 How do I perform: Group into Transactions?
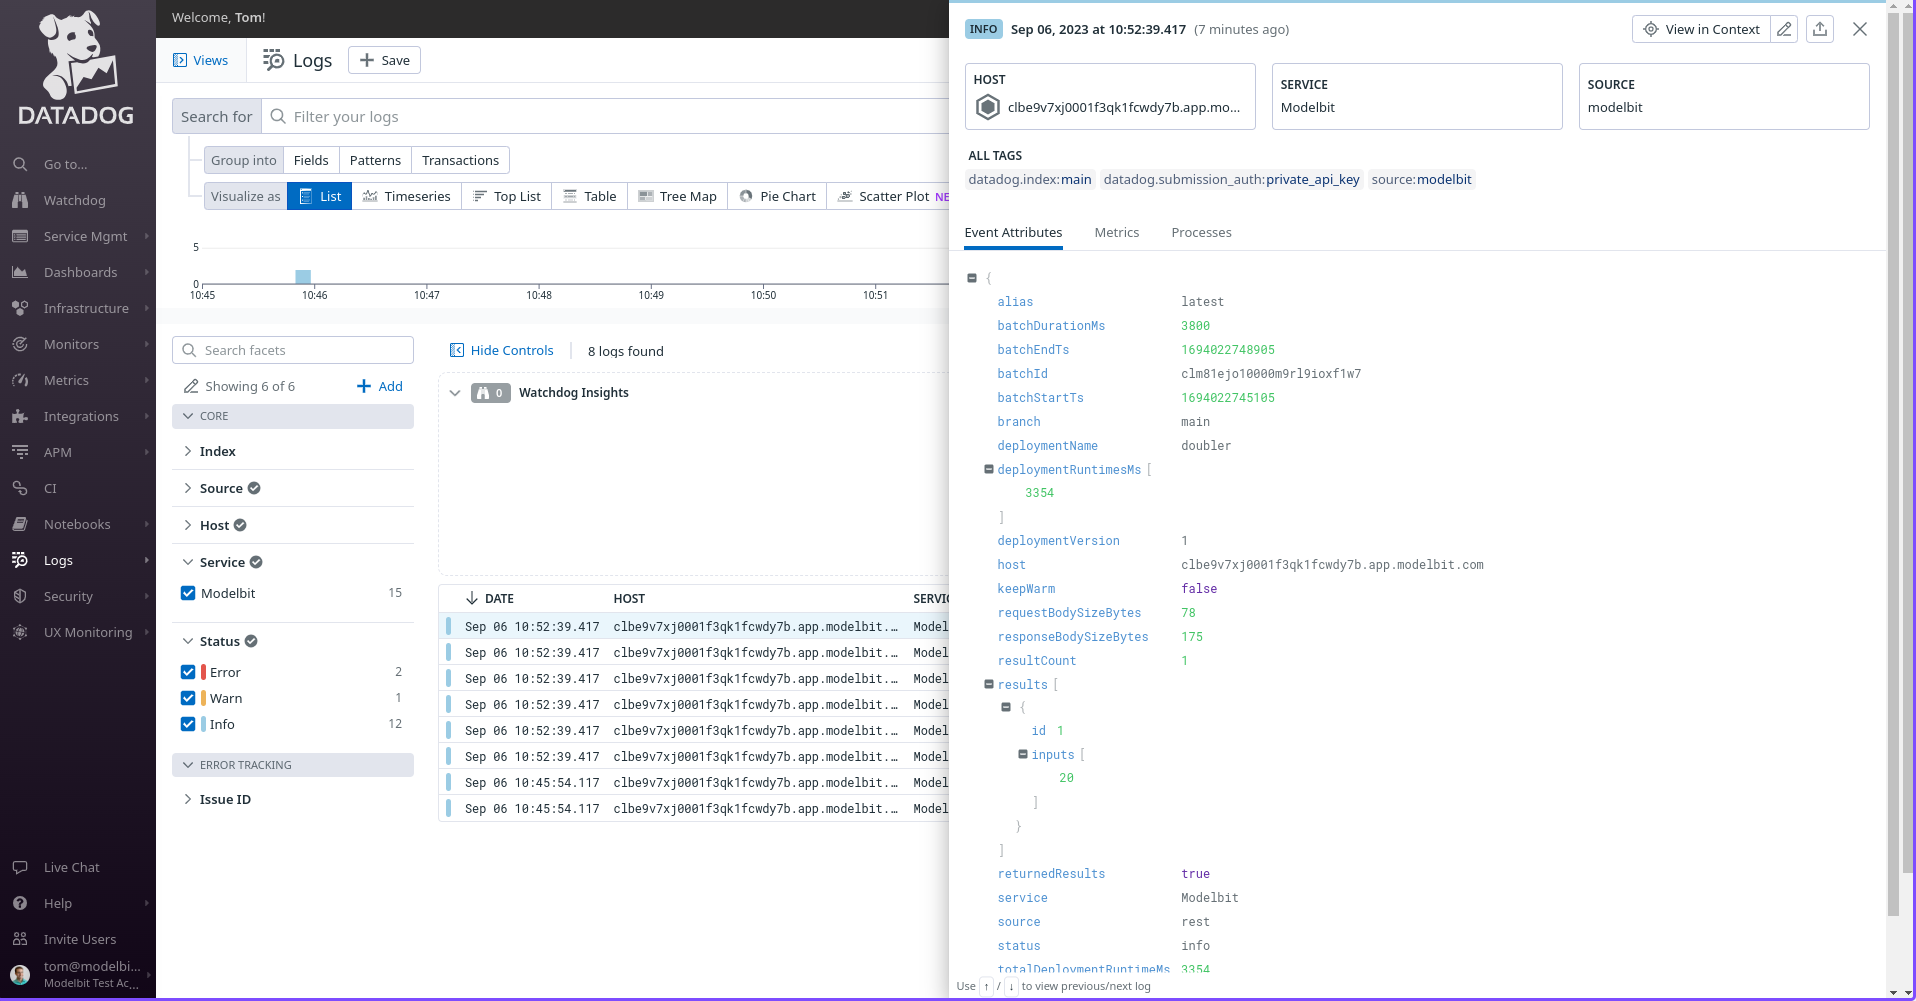coord(460,160)
